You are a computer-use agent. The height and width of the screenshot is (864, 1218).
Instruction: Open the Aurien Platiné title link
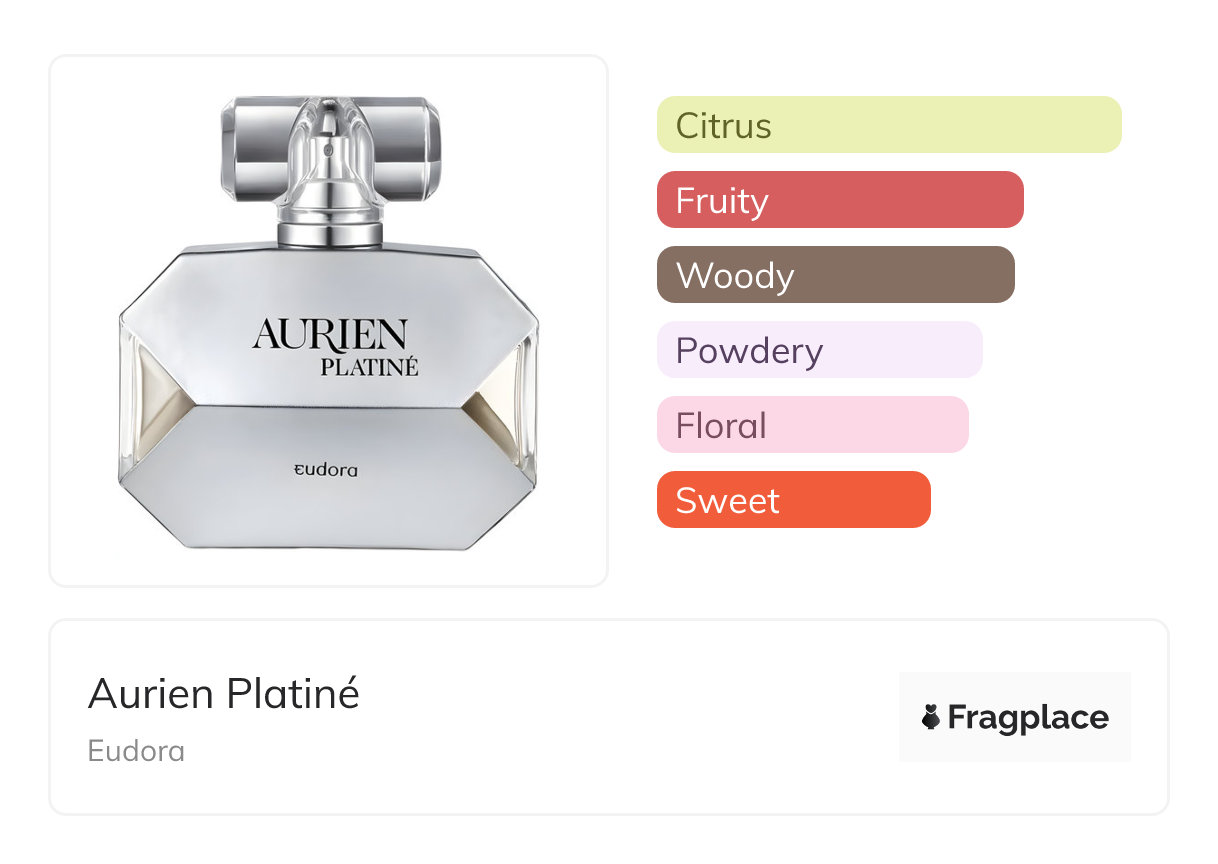[x=224, y=693]
